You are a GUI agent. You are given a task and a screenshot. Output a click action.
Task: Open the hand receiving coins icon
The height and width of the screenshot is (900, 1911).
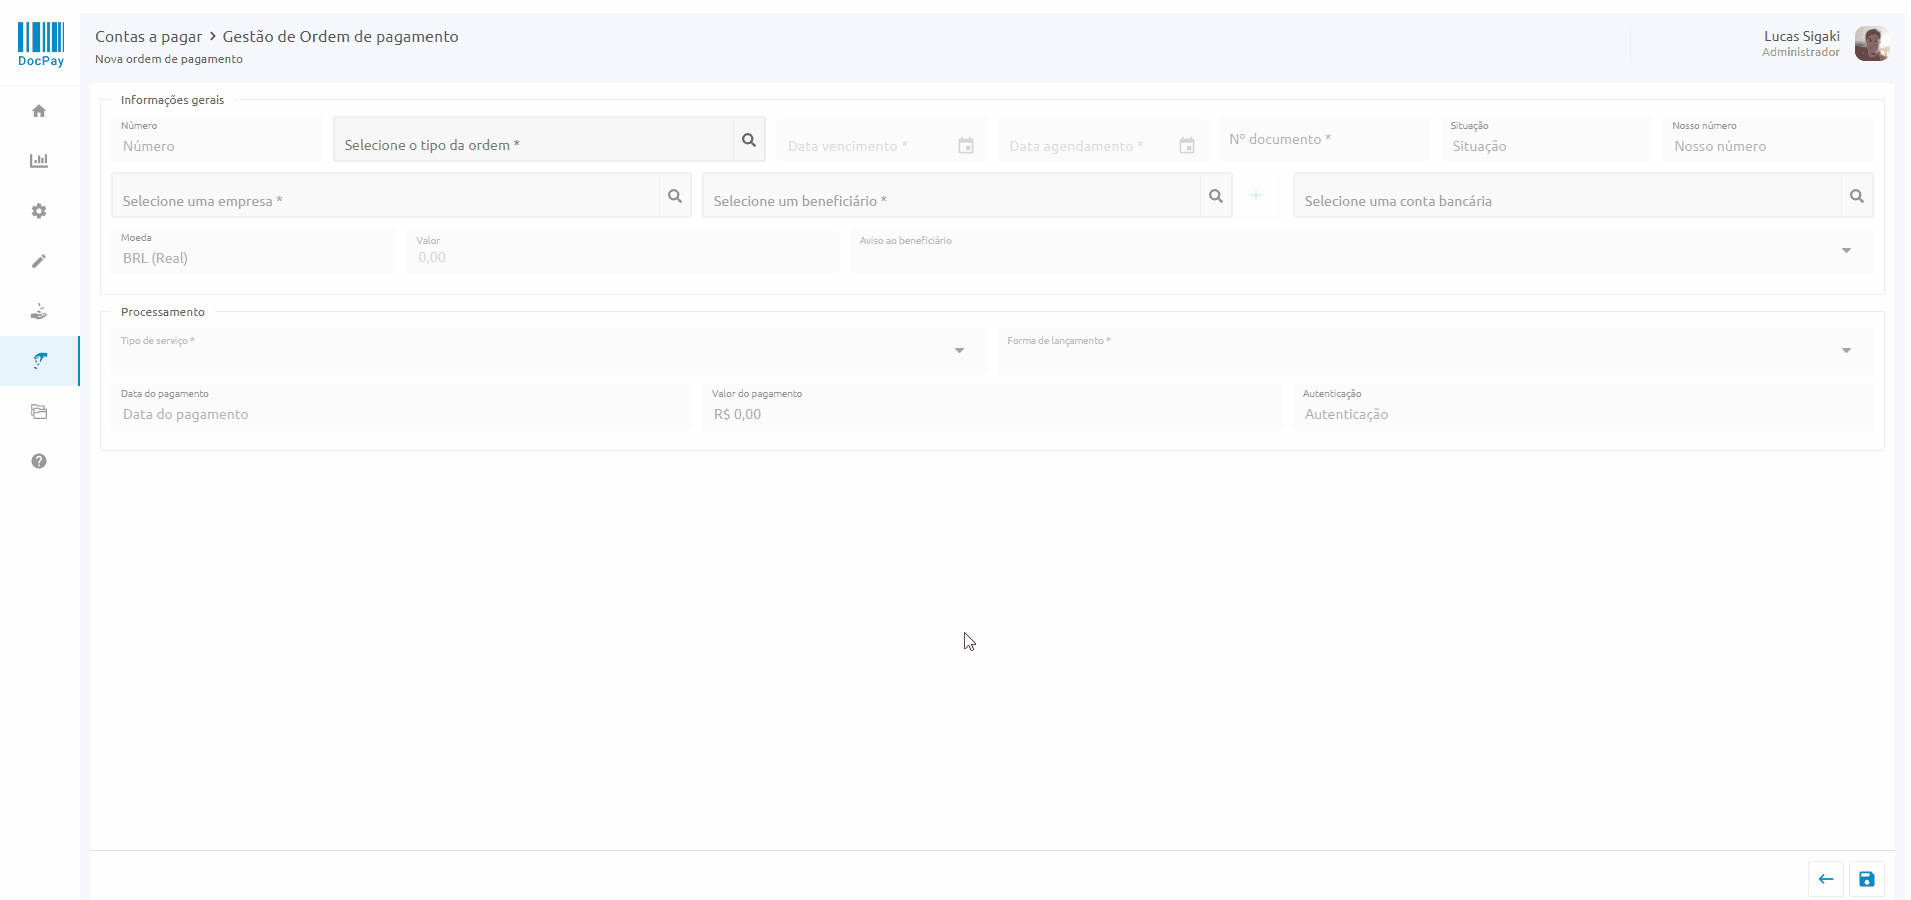pyautogui.click(x=39, y=311)
